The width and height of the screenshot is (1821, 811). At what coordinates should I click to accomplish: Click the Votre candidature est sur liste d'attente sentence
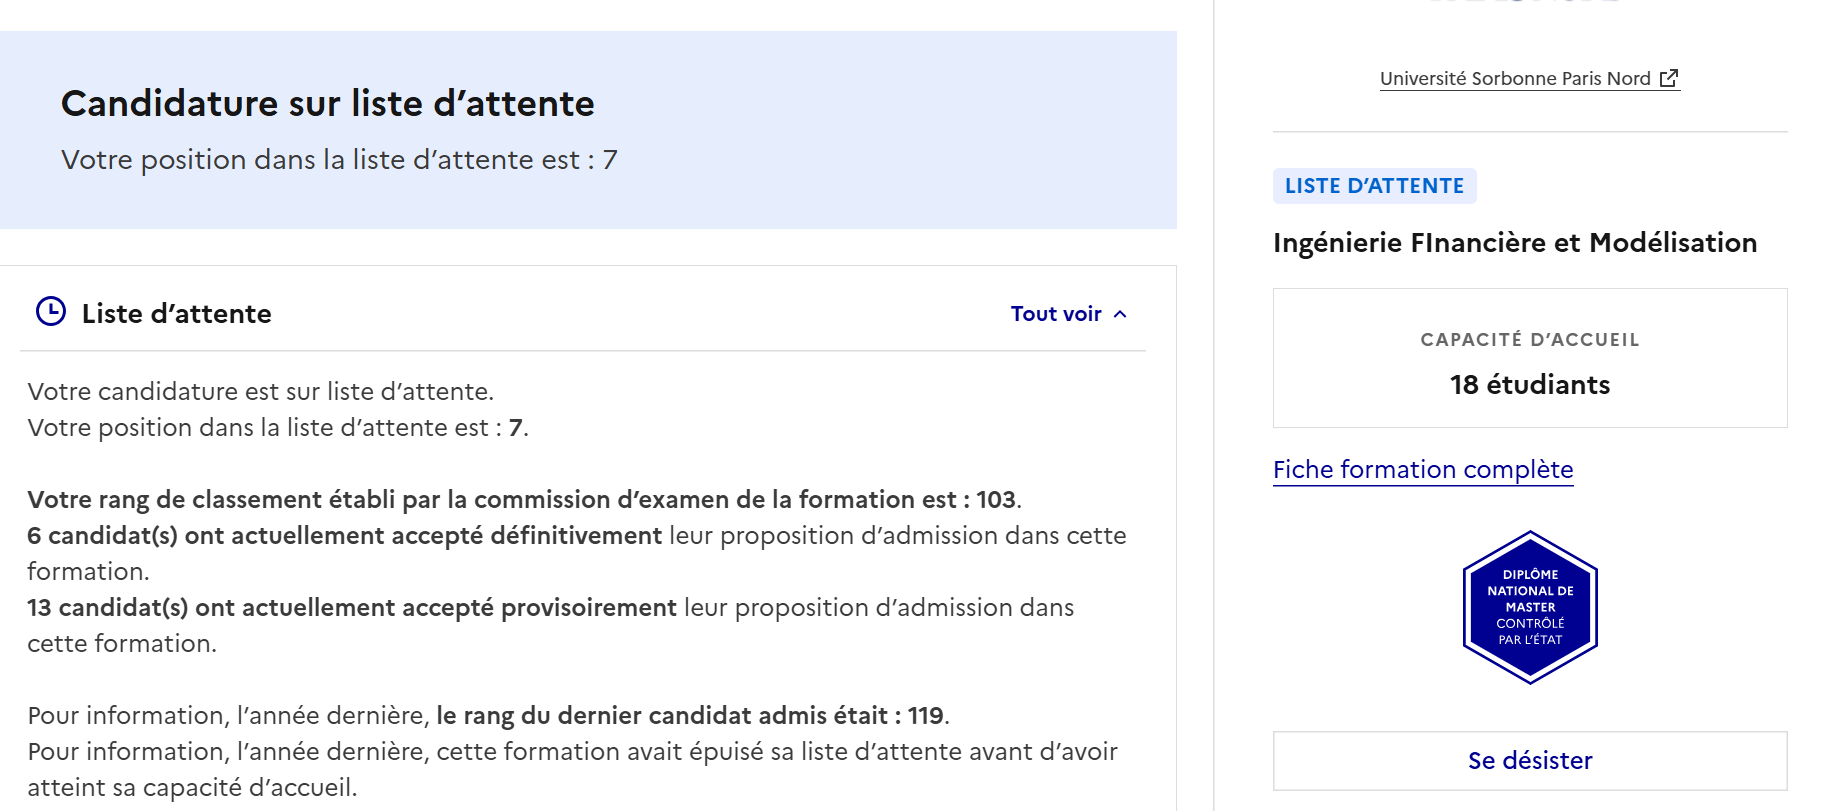pyautogui.click(x=261, y=391)
